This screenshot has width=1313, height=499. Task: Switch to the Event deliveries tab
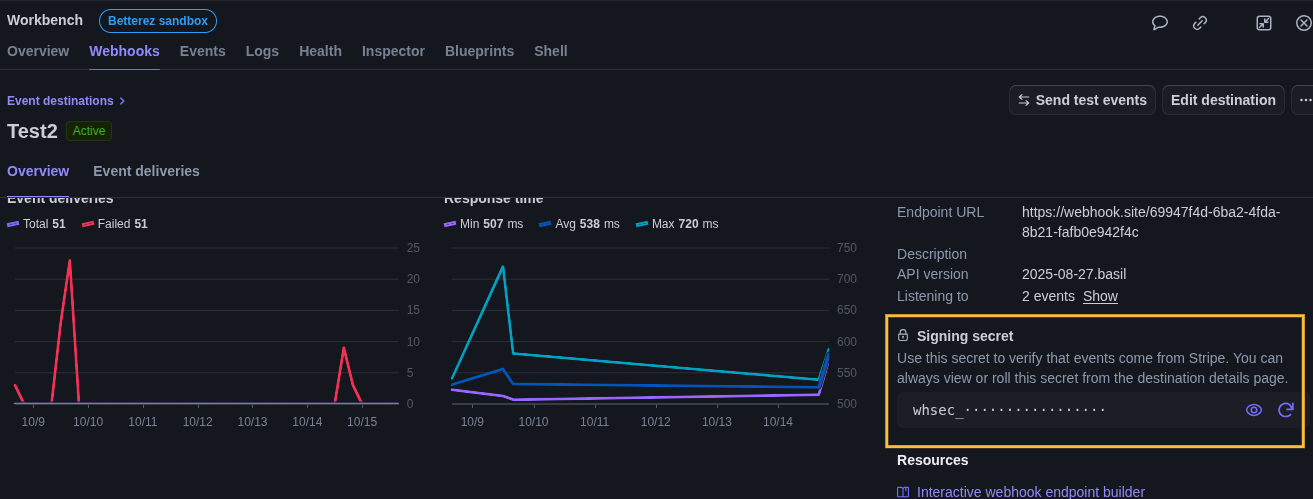coord(146,171)
